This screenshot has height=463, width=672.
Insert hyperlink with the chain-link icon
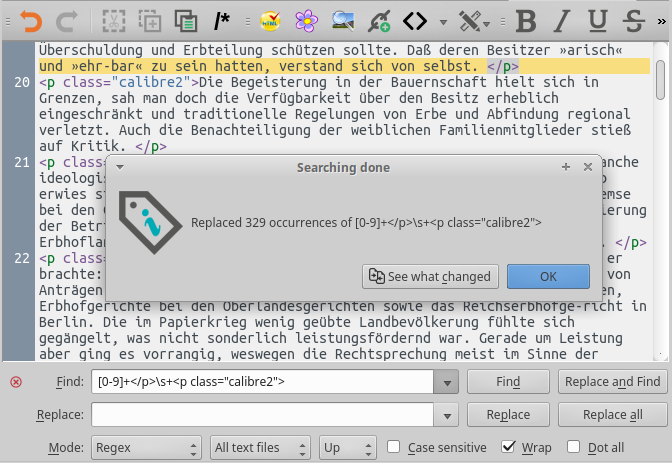[x=379, y=21]
